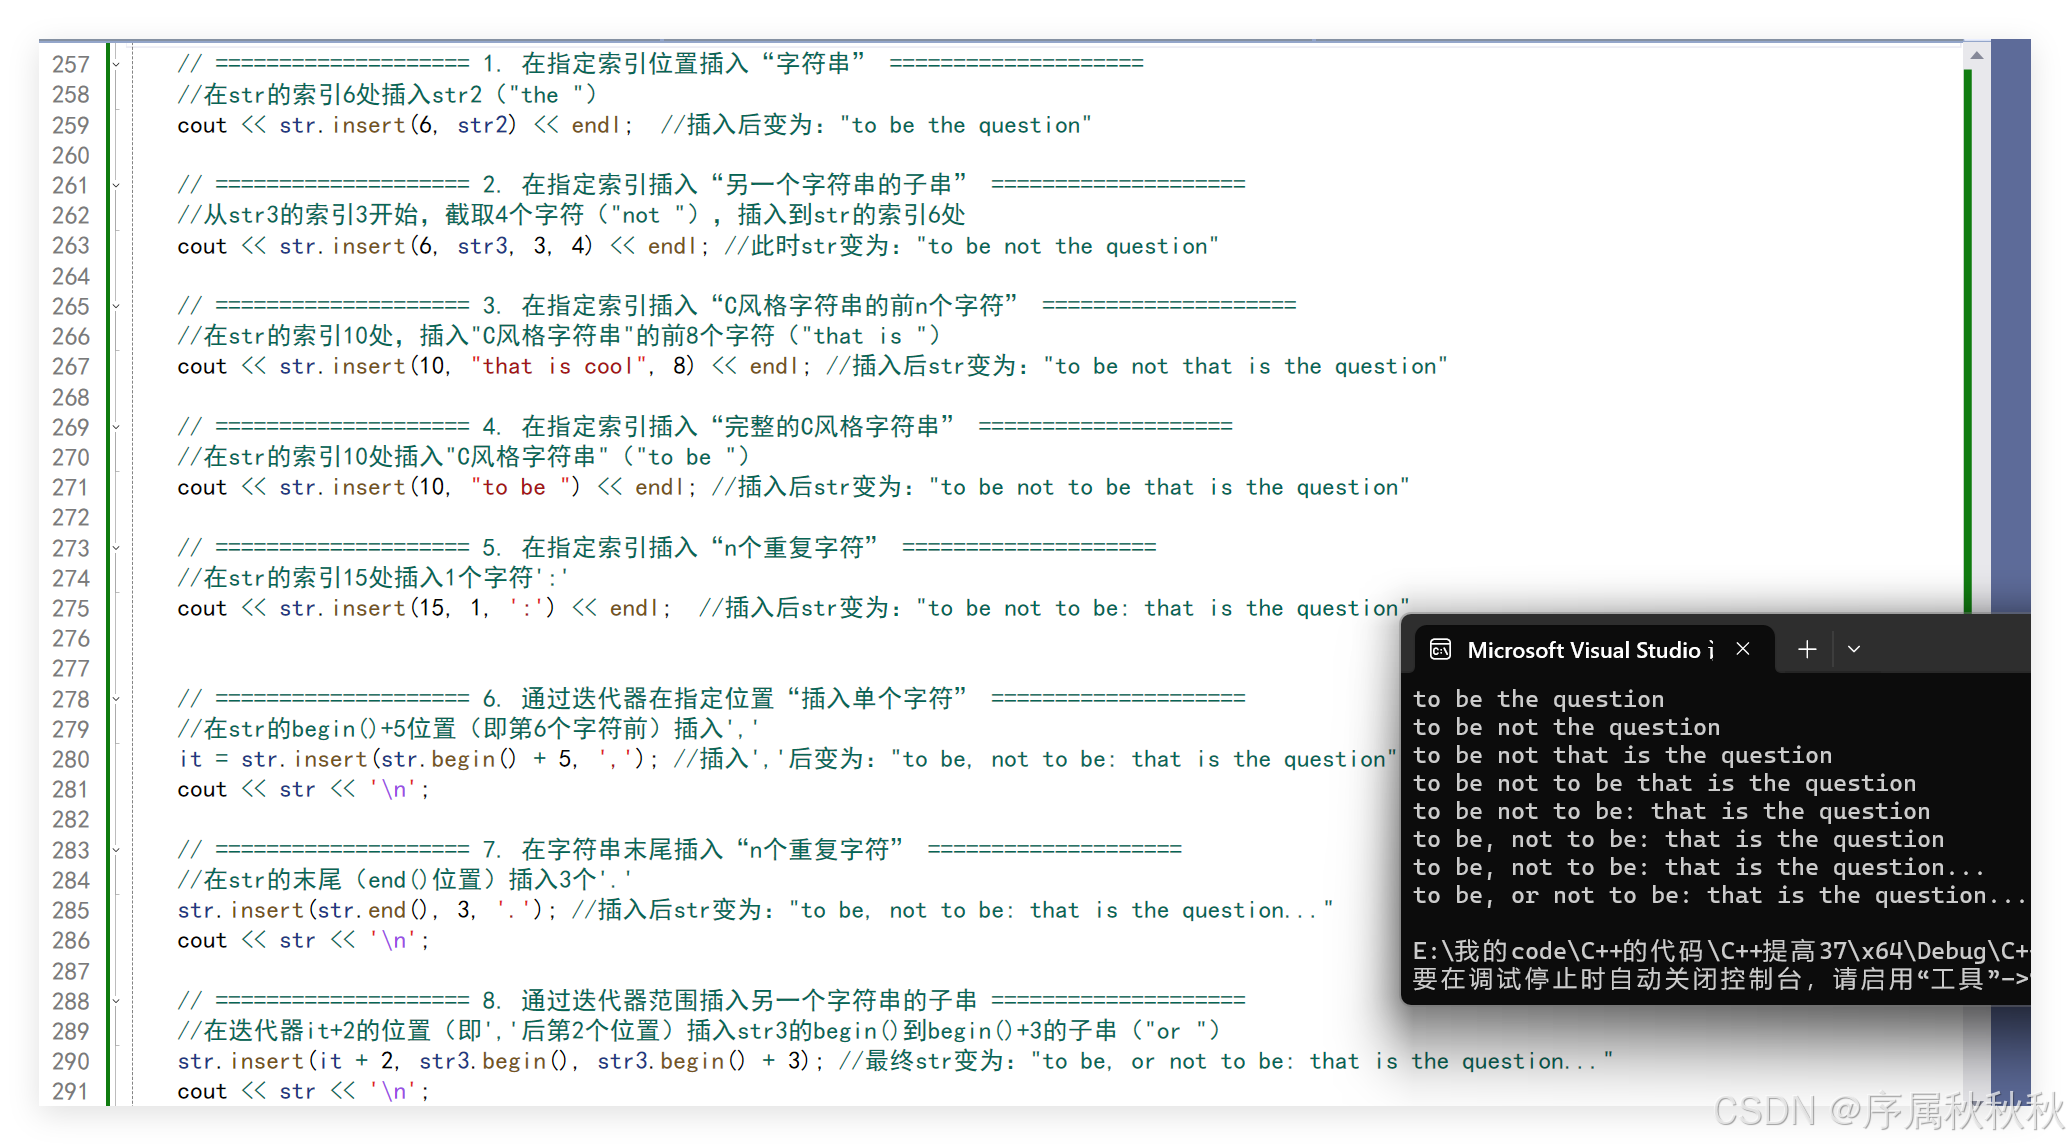
Task: Collapse the comment block at line 261
Action: (116, 186)
